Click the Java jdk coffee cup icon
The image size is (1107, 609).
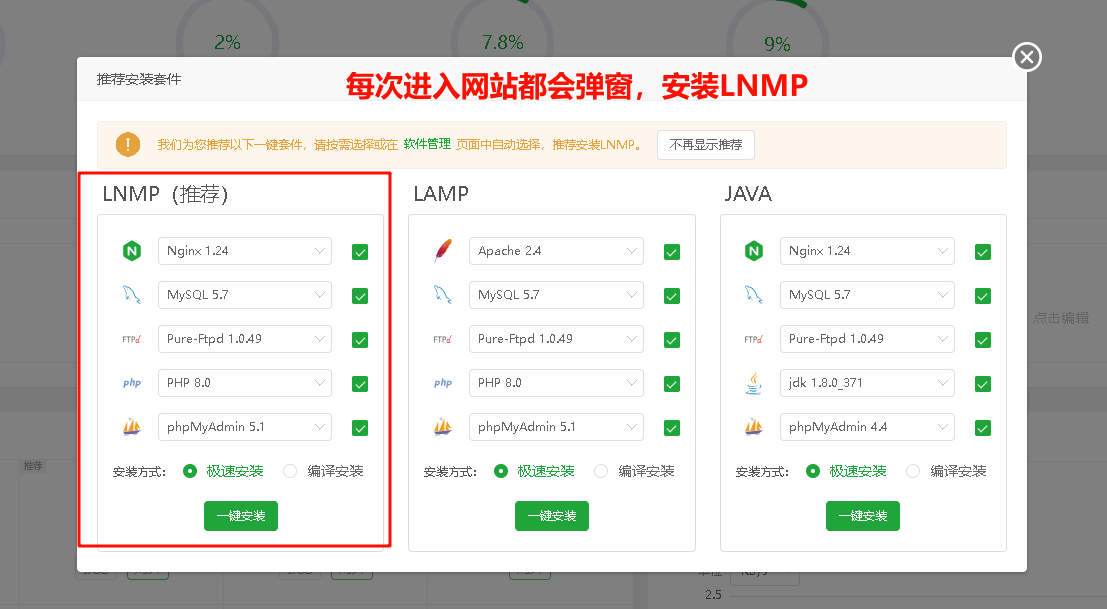tap(754, 383)
